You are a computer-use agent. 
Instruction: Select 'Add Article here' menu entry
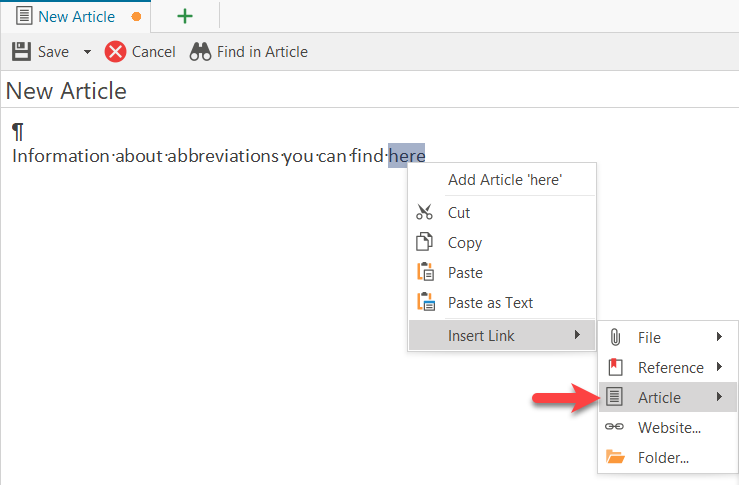pos(505,180)
